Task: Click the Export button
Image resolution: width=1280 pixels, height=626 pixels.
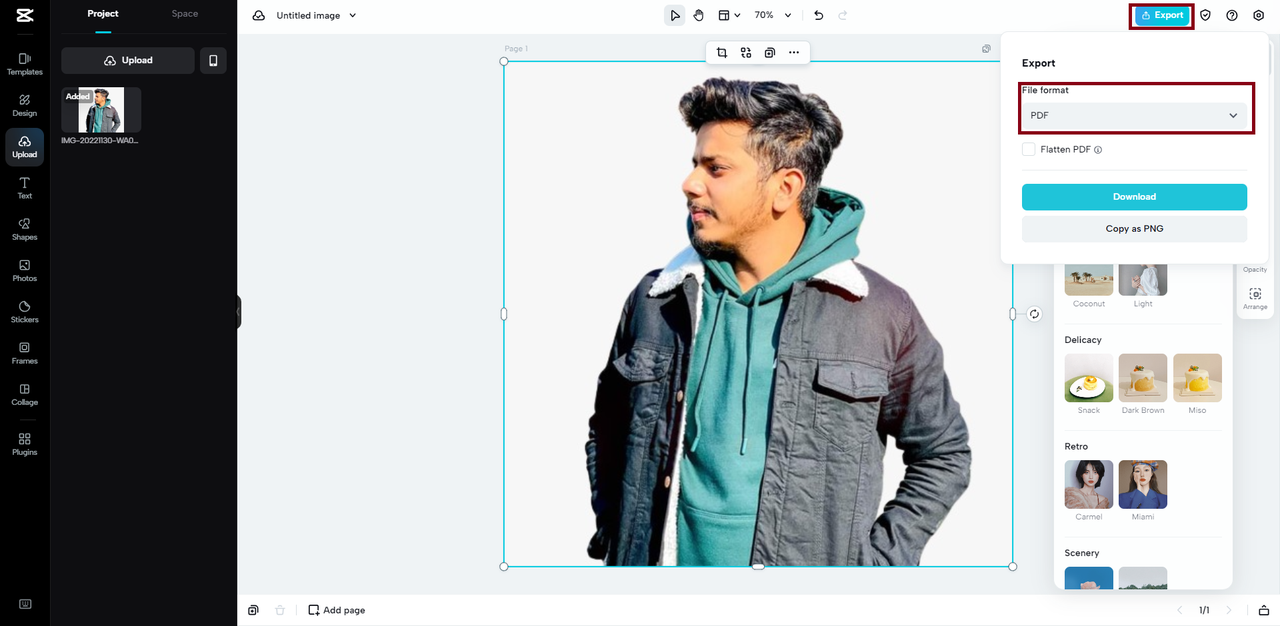Action: click(x=1161, y=15)
